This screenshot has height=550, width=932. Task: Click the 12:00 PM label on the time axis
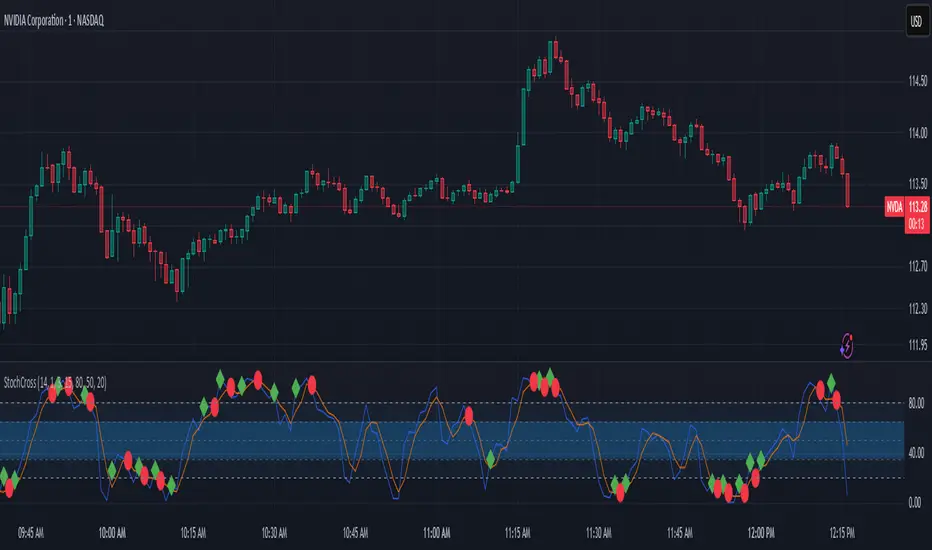click(x=761, y=533)
